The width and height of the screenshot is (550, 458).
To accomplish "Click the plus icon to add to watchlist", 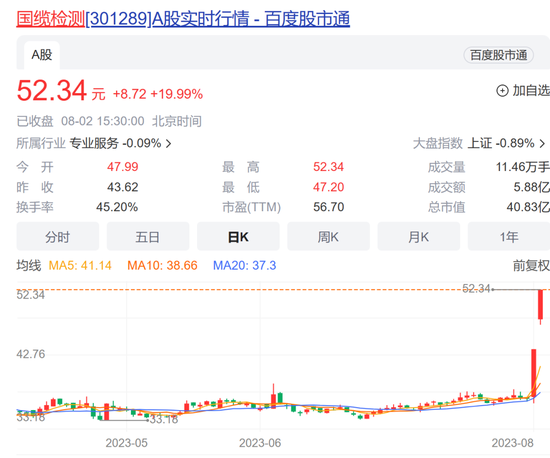I will click(502, 91).
